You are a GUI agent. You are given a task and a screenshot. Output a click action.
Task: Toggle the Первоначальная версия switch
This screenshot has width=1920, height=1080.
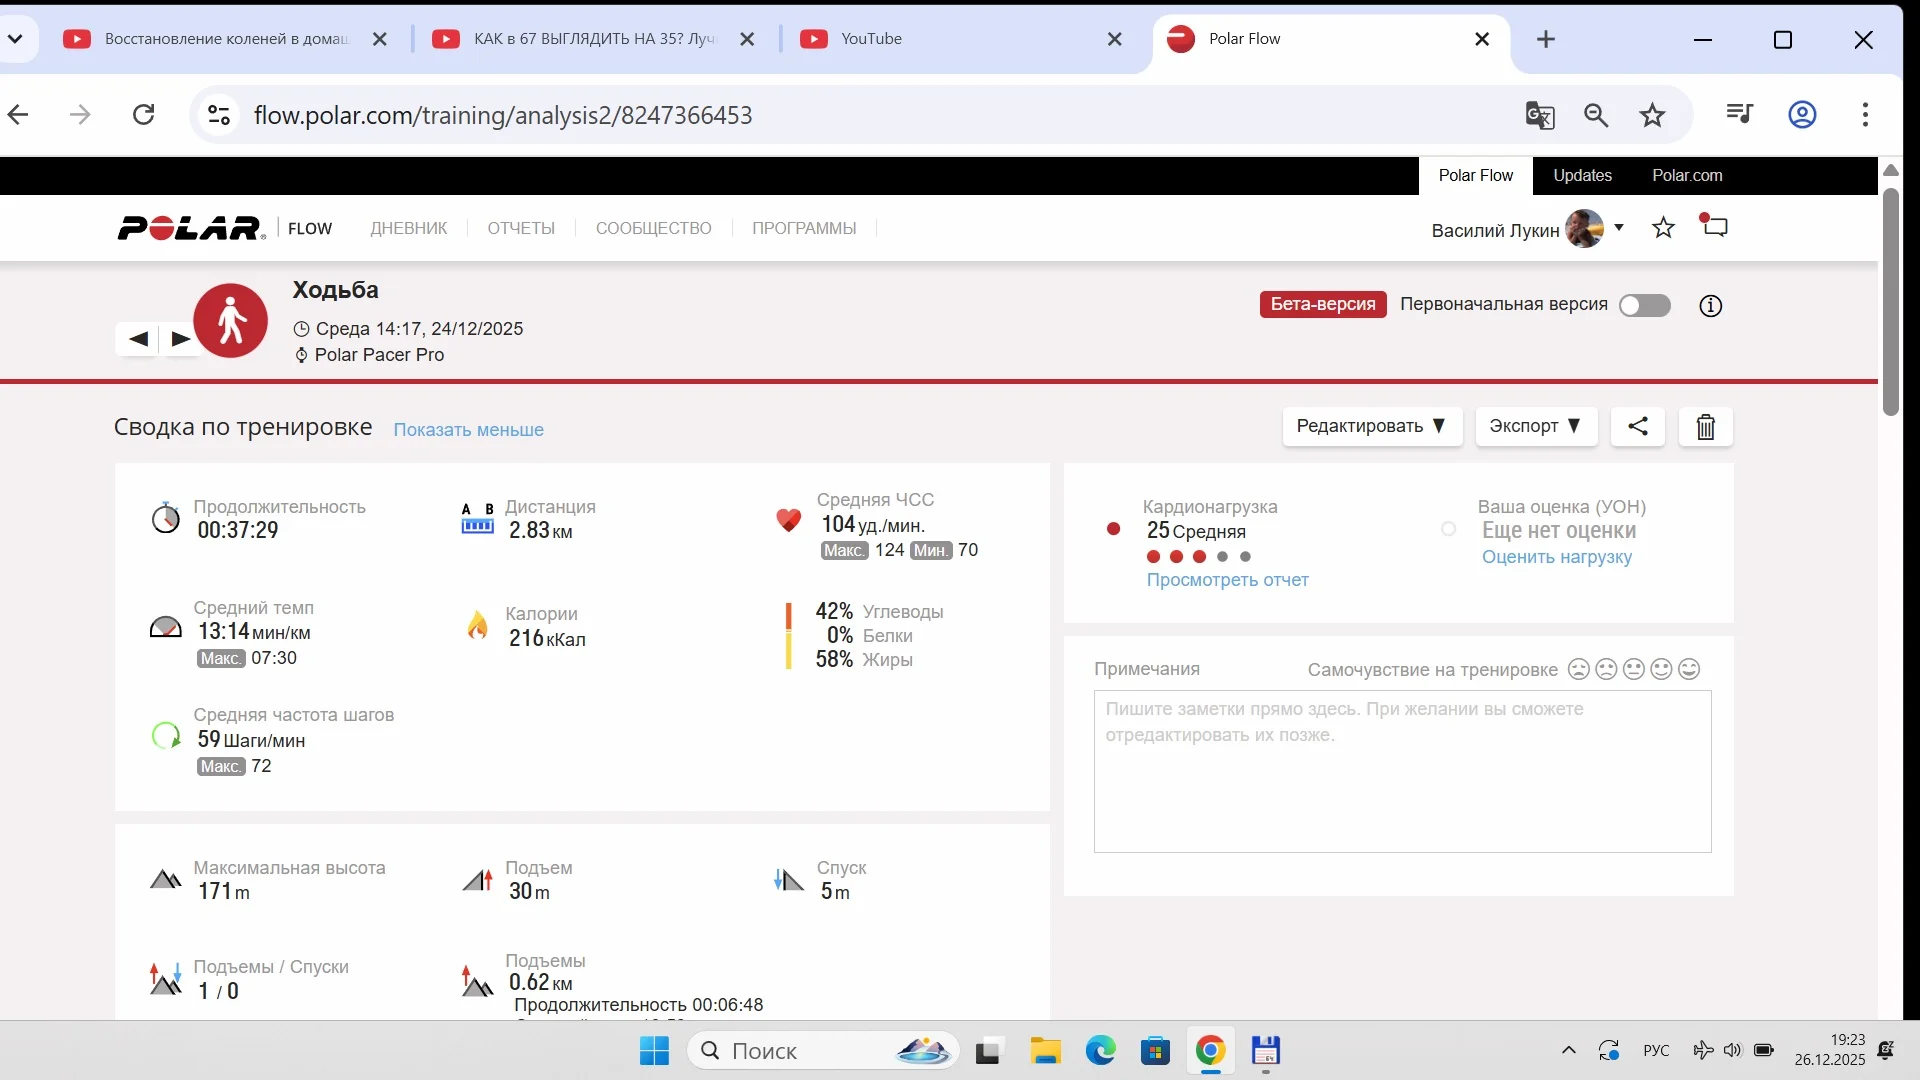coord(1645,305)
